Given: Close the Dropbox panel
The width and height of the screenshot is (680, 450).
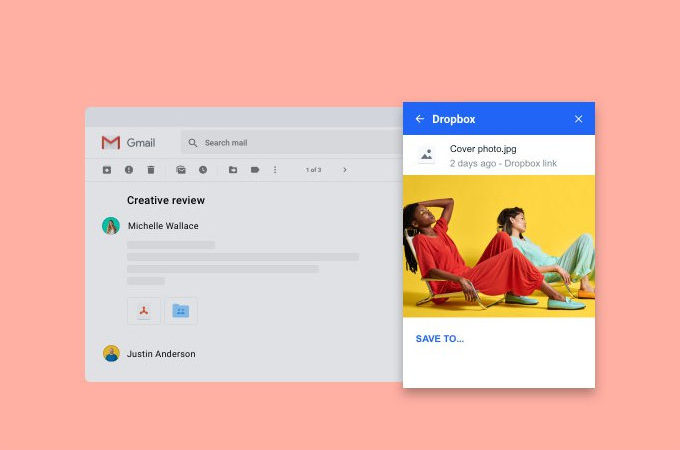Looking at the screenshot, I should pos(579,119).
